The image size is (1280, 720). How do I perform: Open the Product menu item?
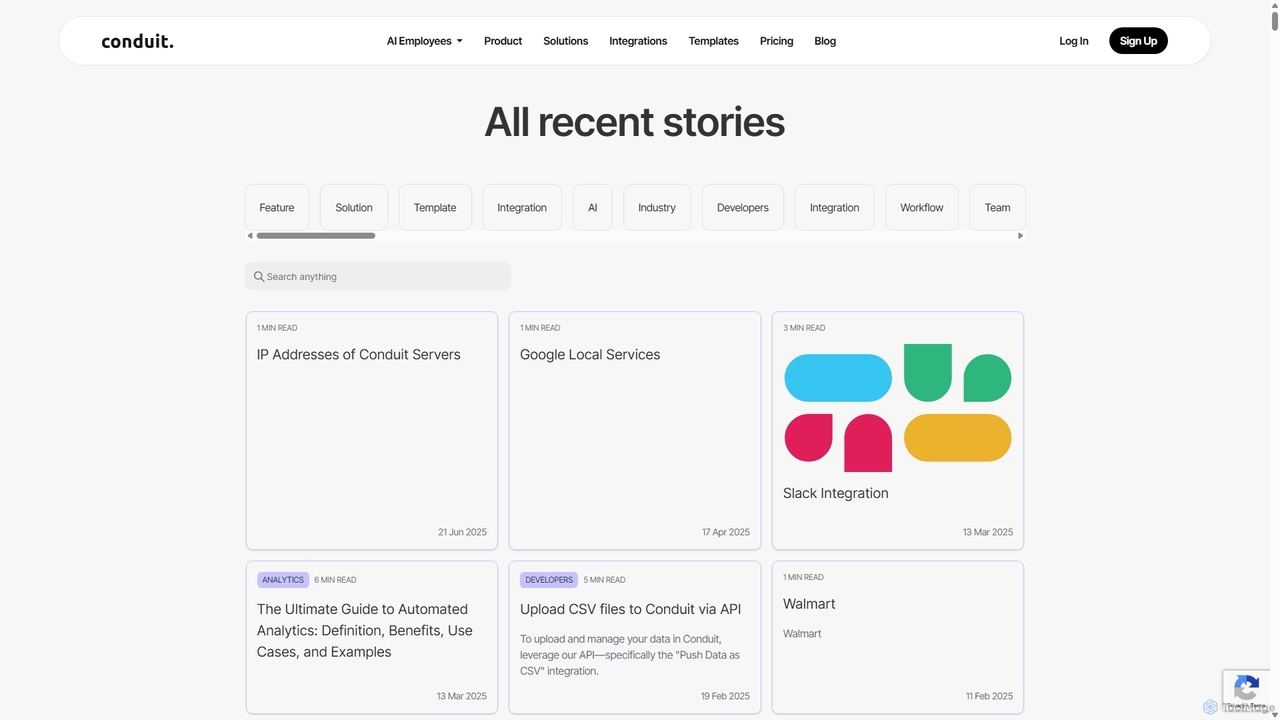503,41
